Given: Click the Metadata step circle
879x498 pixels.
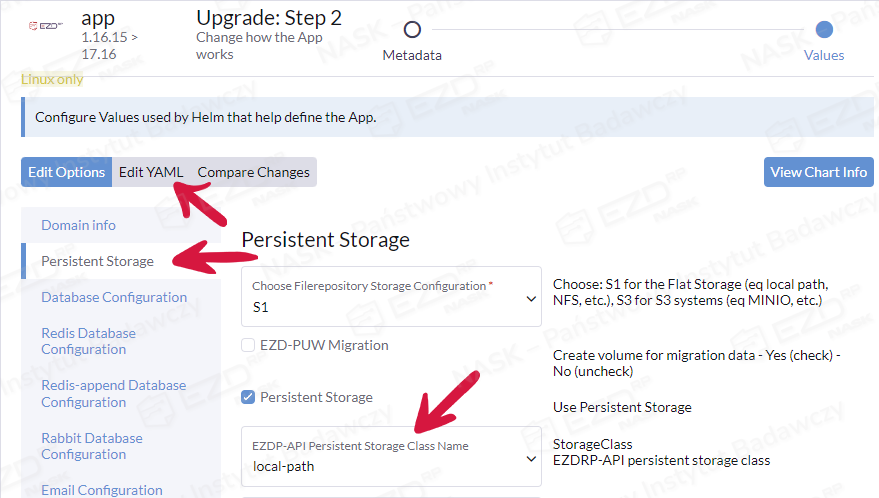Looking at the screenshot, I should click(412, 30).
